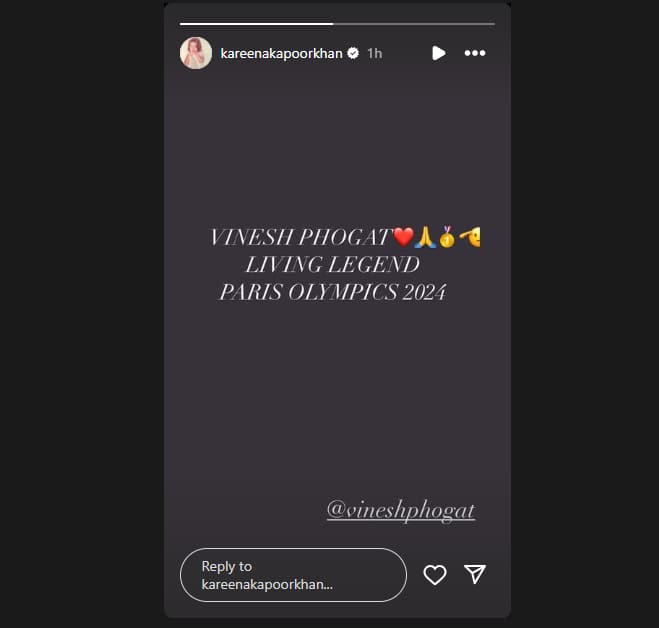Open kareenakapoorkhan's profile picture

[196, 53]
